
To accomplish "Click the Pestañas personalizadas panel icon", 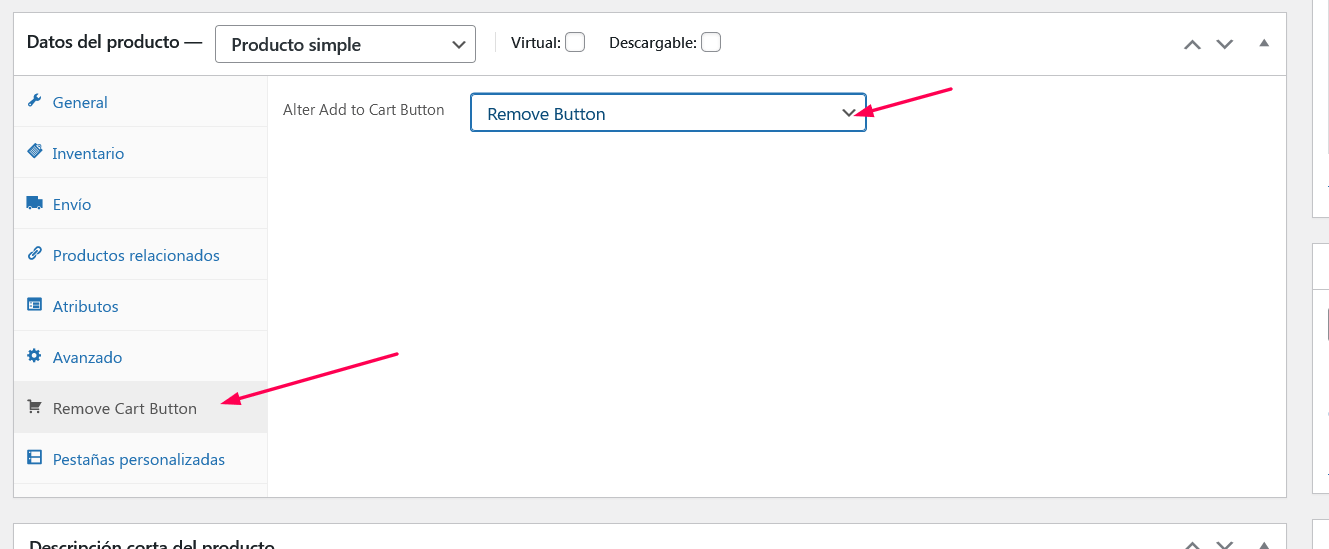I will tap(34, 458).
